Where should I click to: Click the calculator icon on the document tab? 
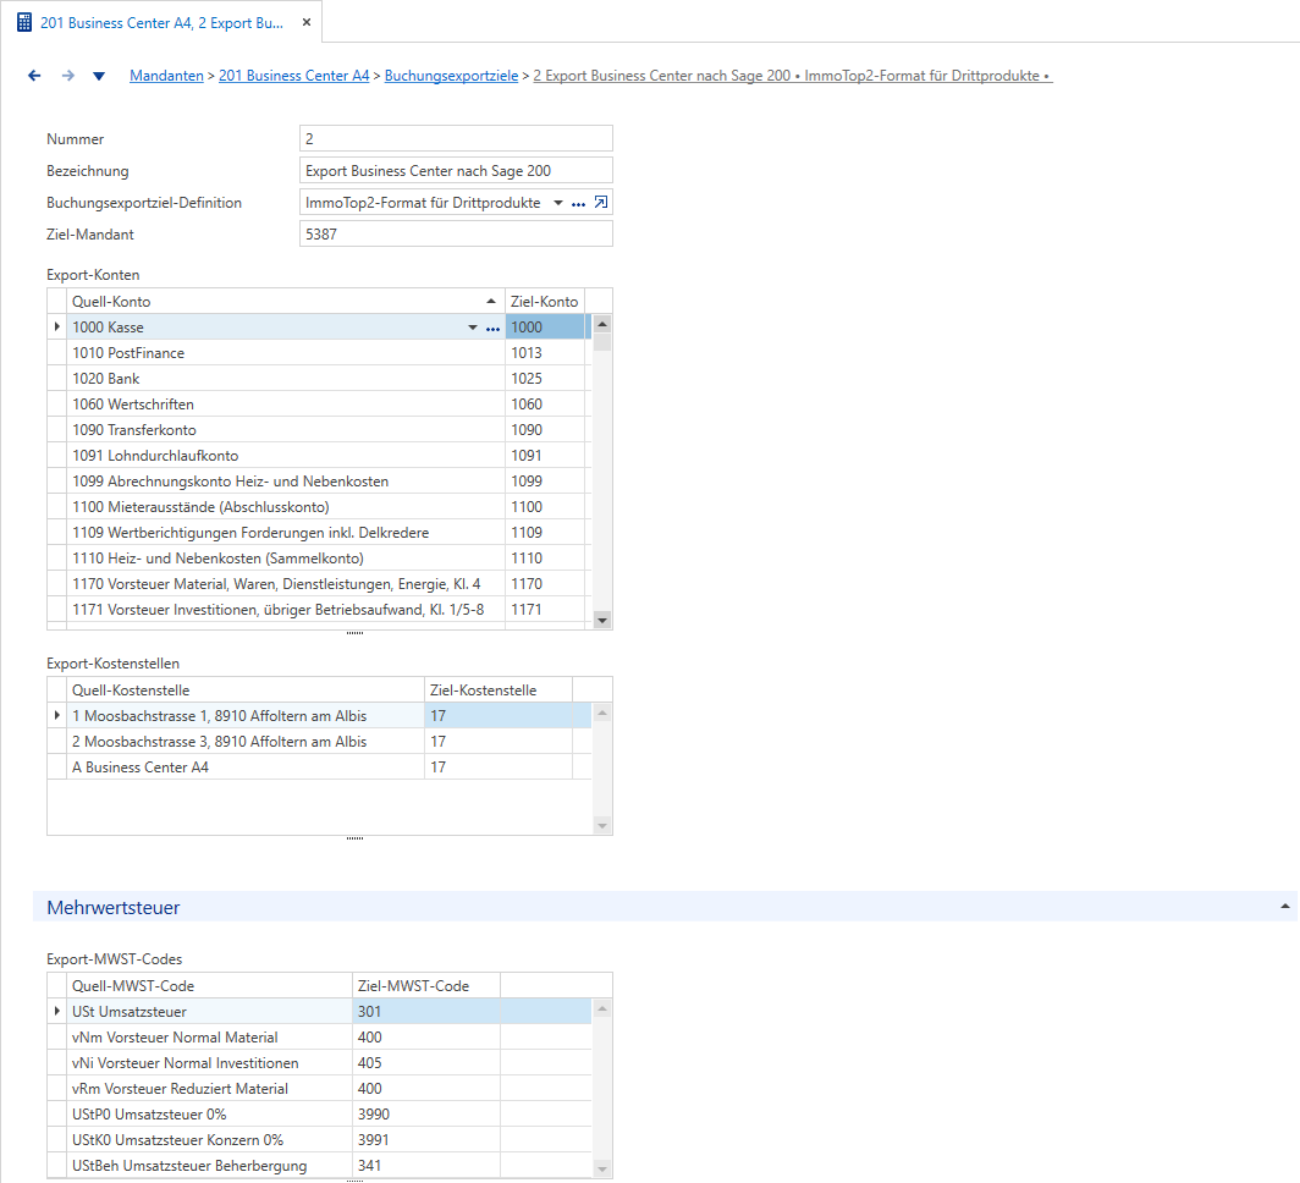click(x=25, y=22)
